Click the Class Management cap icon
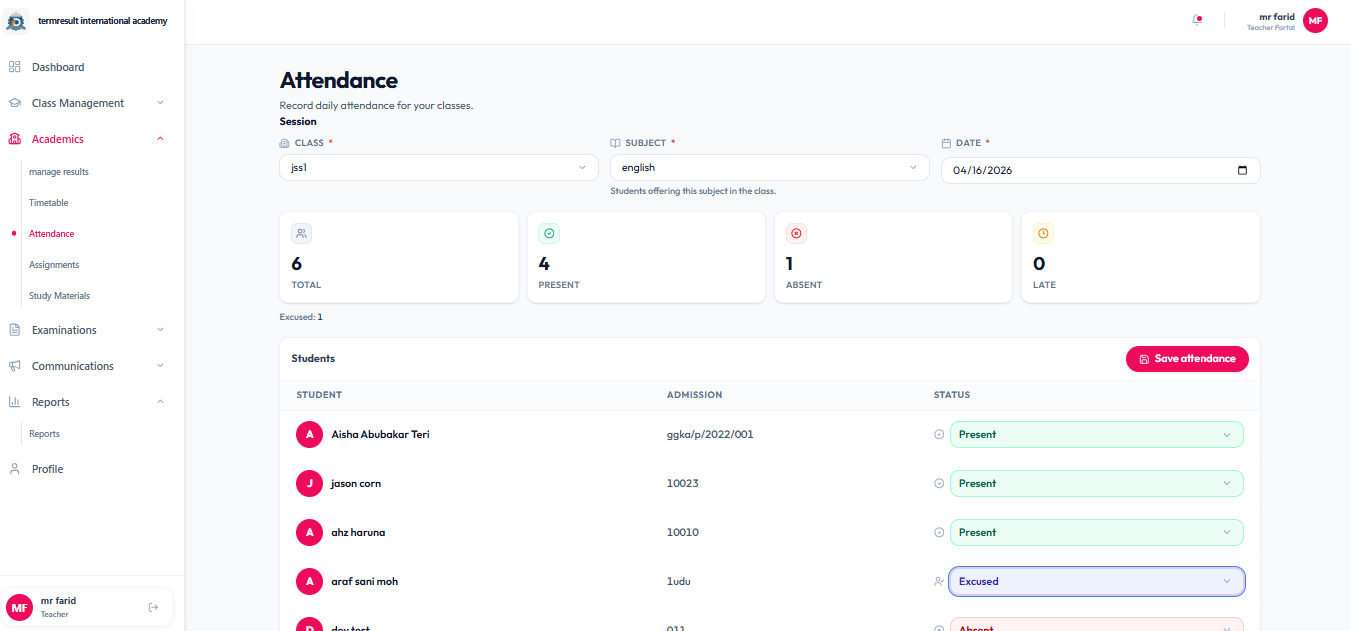 [15, 103]
